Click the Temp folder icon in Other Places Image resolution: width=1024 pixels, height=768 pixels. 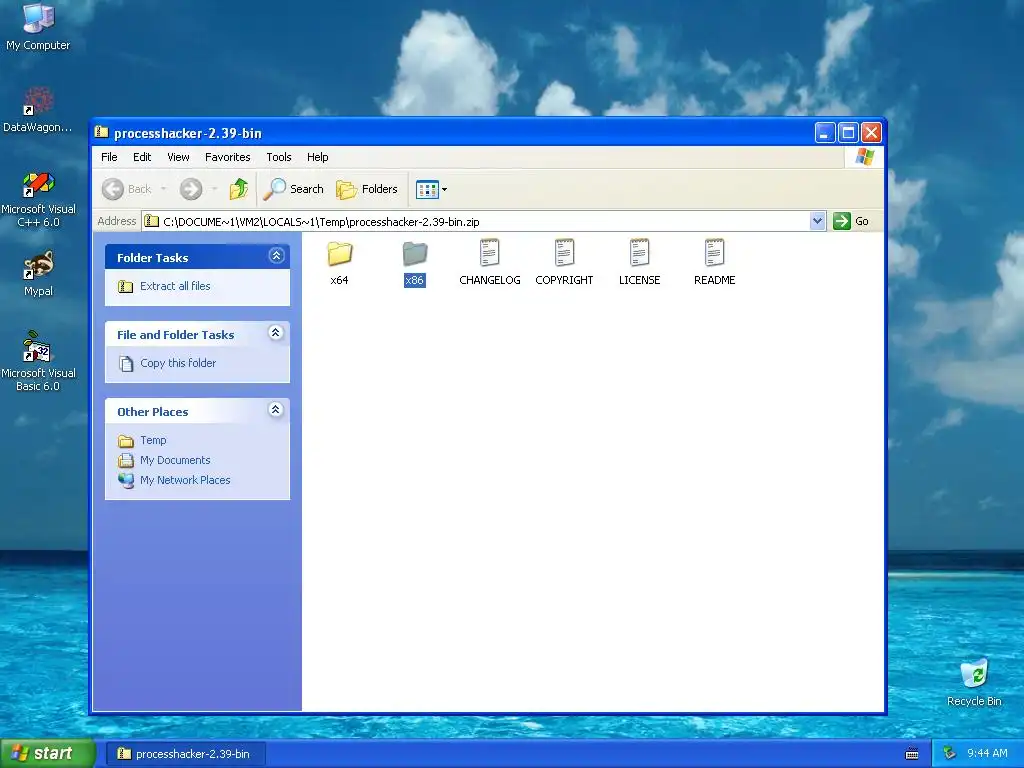point(125,441)
